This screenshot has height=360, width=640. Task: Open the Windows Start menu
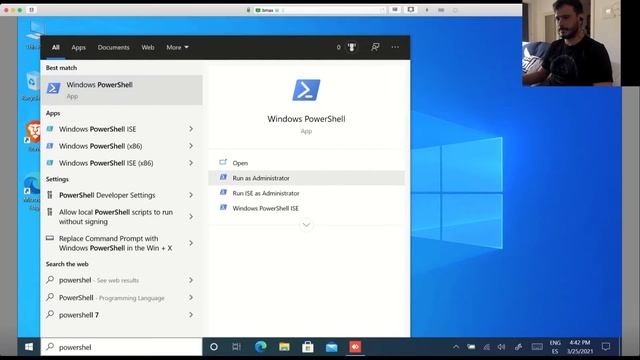pos(29,347)
